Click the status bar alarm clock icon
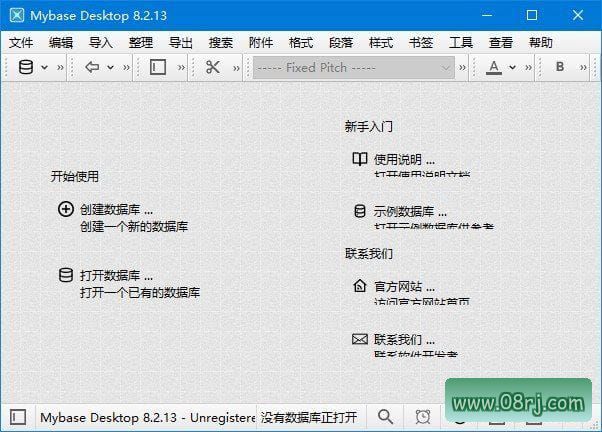 click(x=423, y=417)
